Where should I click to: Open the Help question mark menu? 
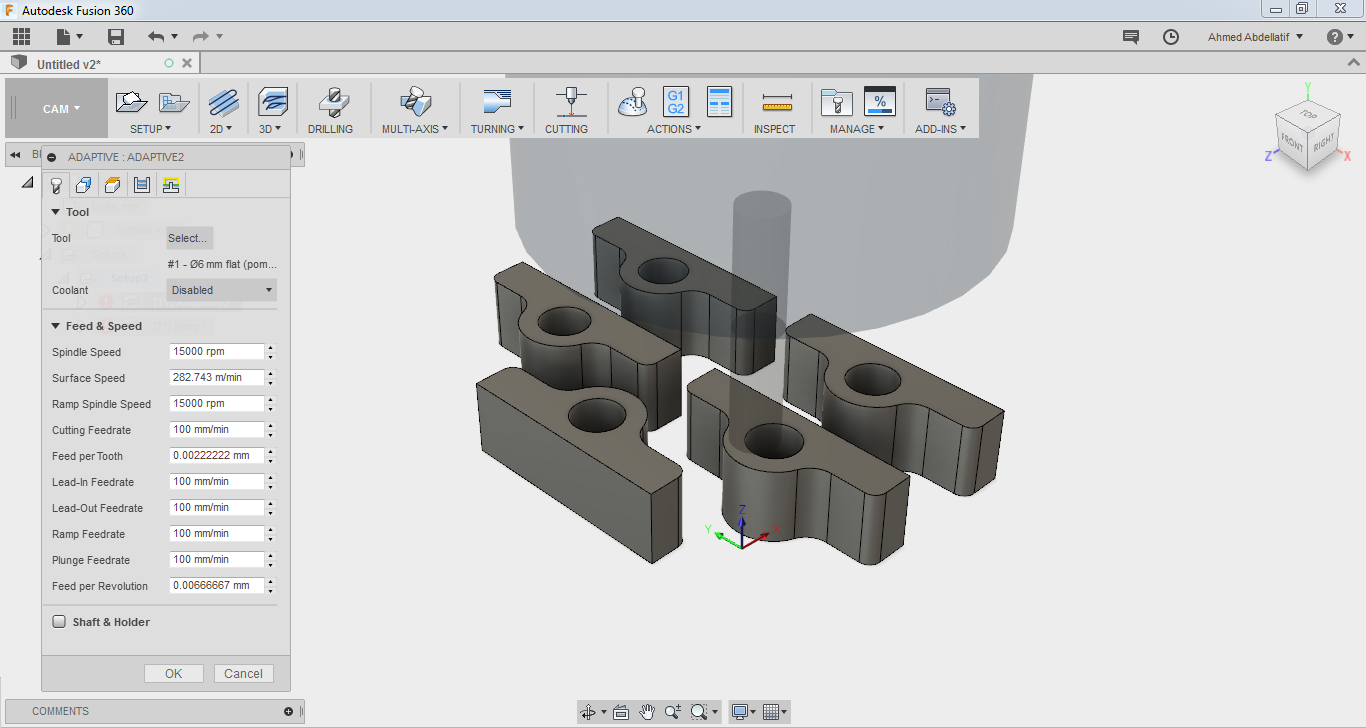click(1340, 37)
